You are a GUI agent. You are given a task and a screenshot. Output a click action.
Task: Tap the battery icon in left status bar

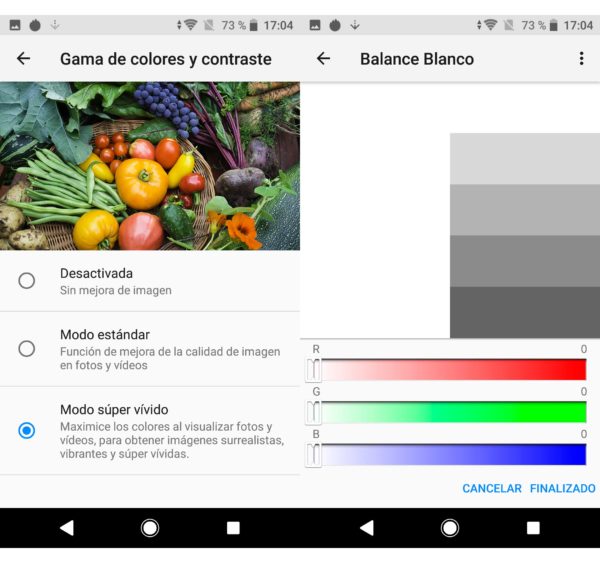click(253, 25)
